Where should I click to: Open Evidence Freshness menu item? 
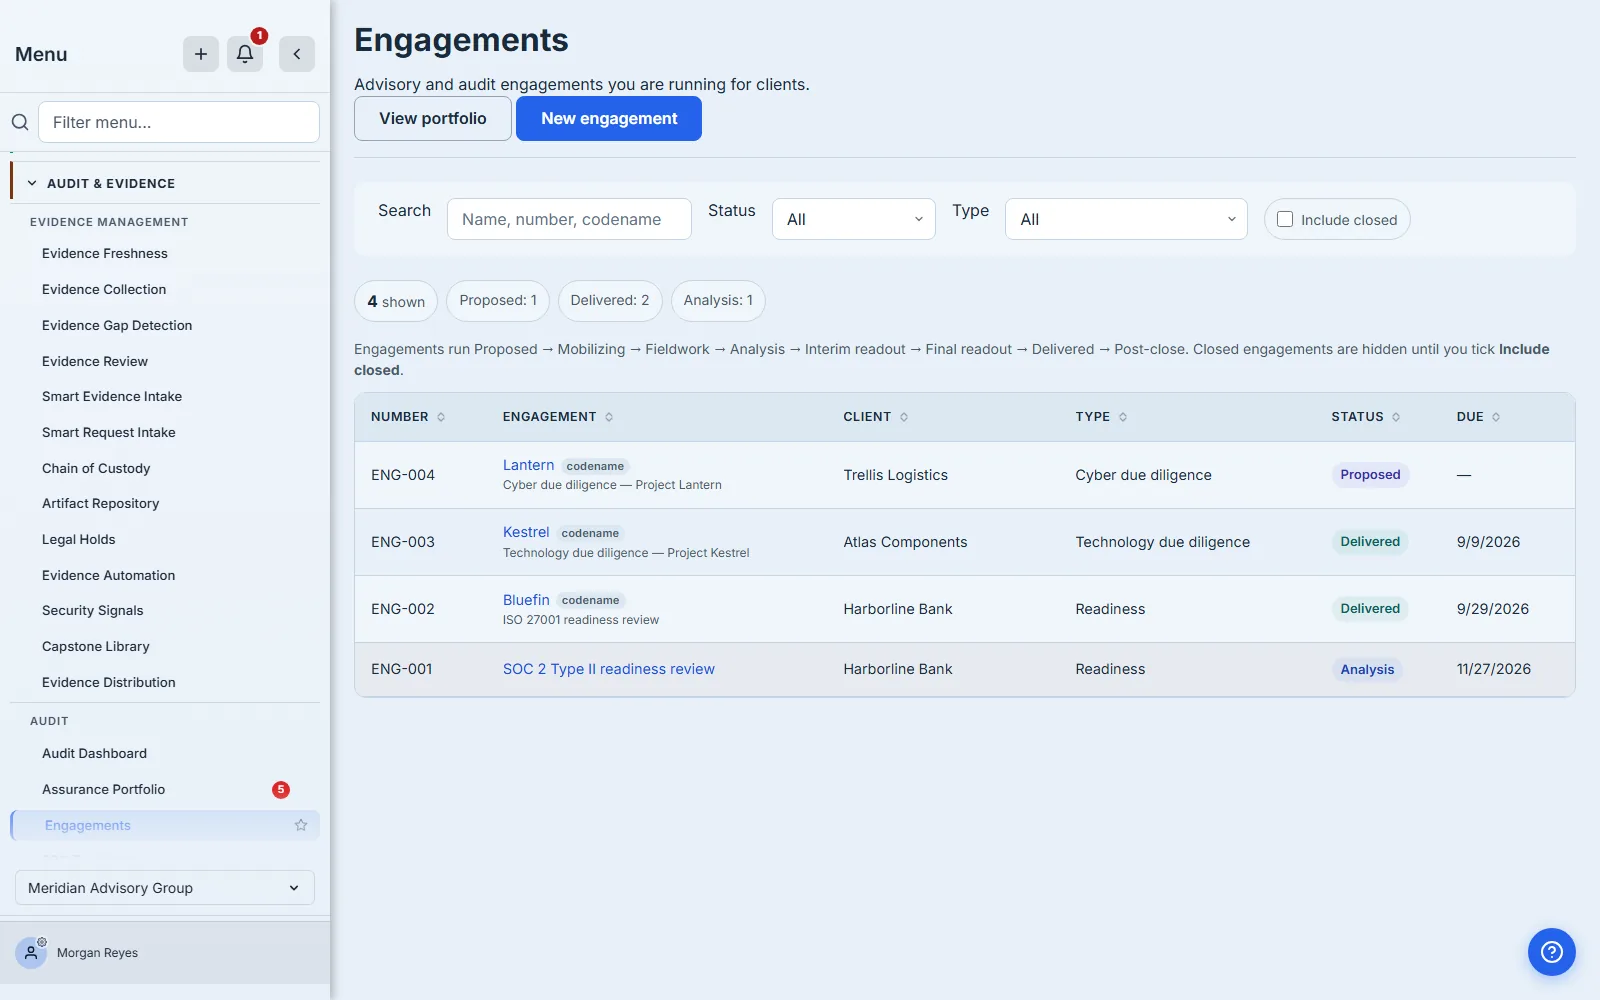pyautogui.click(x=105, y=254)
